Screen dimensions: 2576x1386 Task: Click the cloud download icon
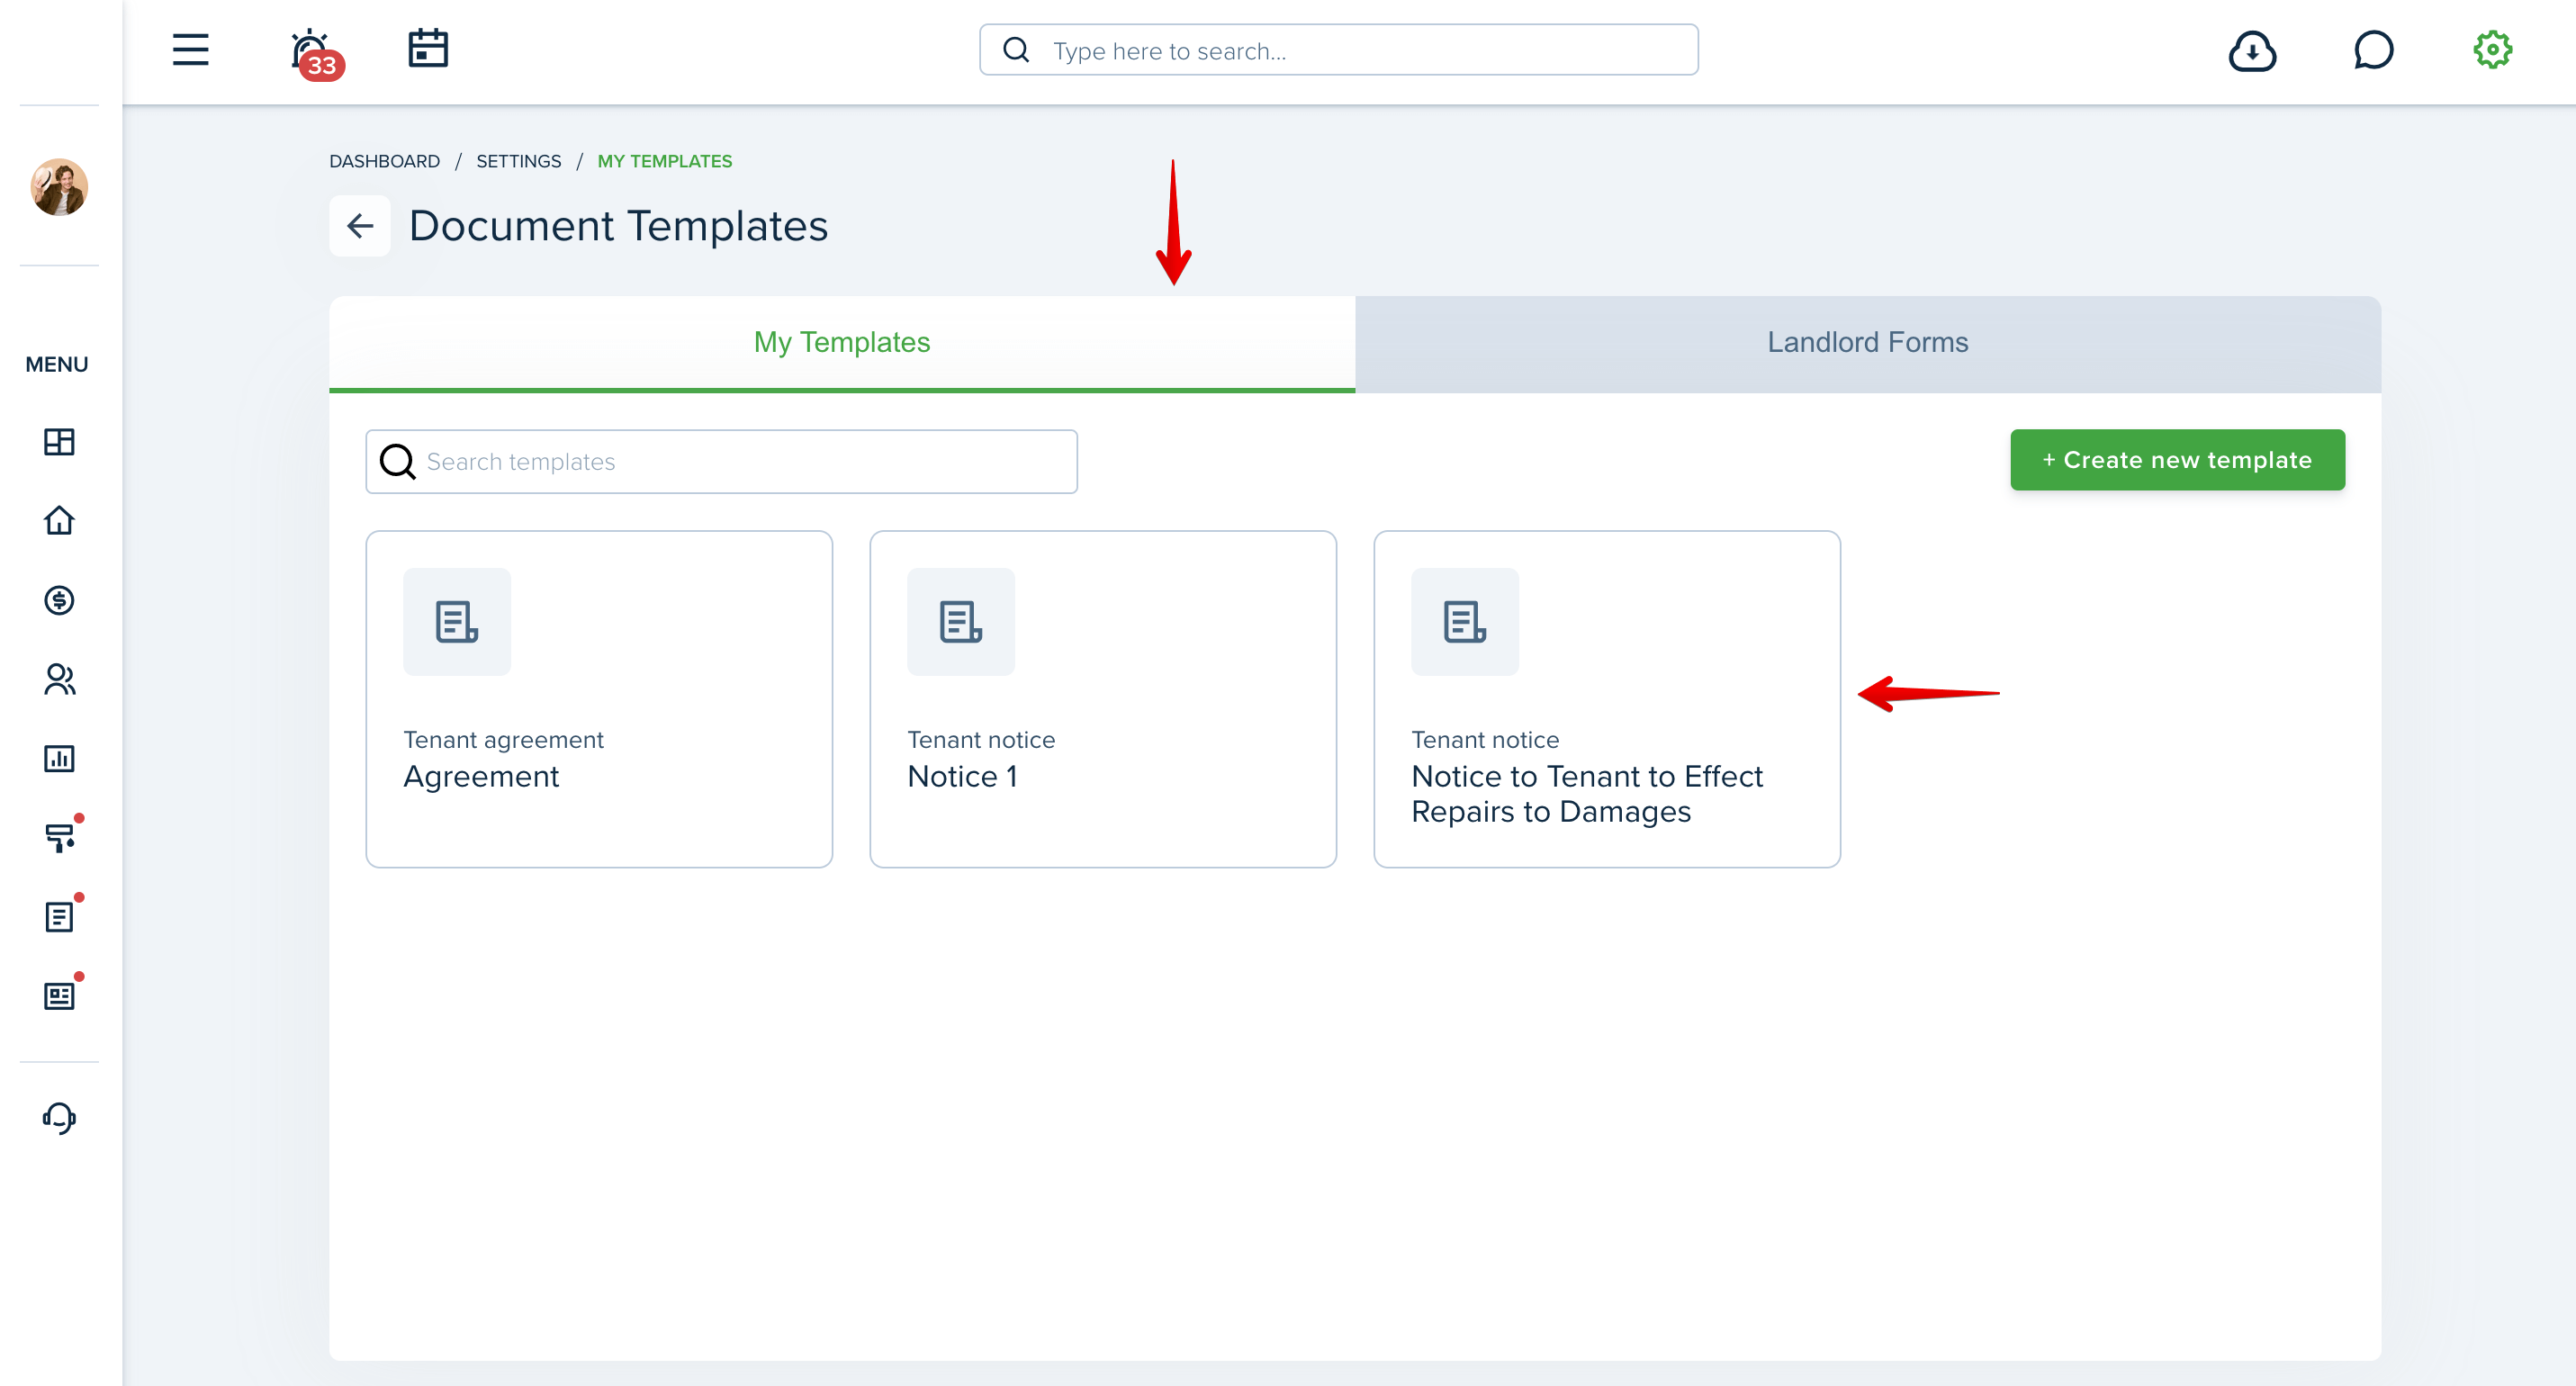coord(2252,50)
